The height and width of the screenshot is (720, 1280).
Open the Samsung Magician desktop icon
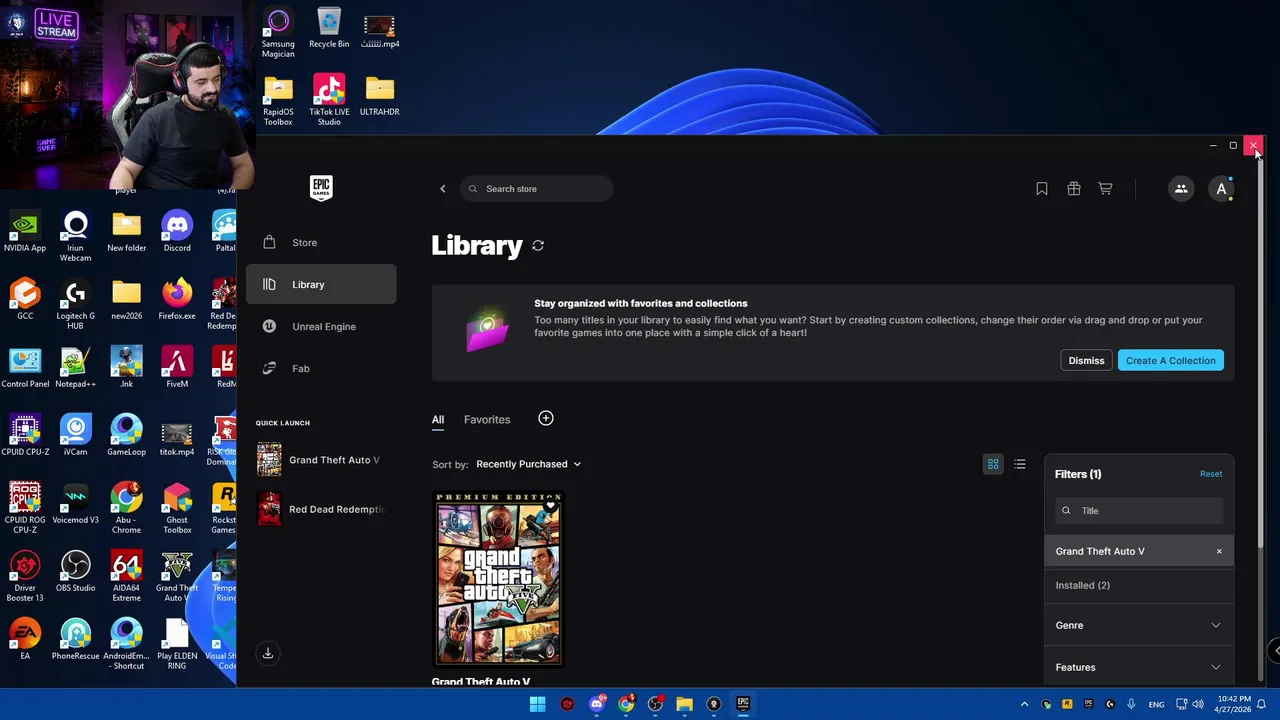click(x=278, y=32)
